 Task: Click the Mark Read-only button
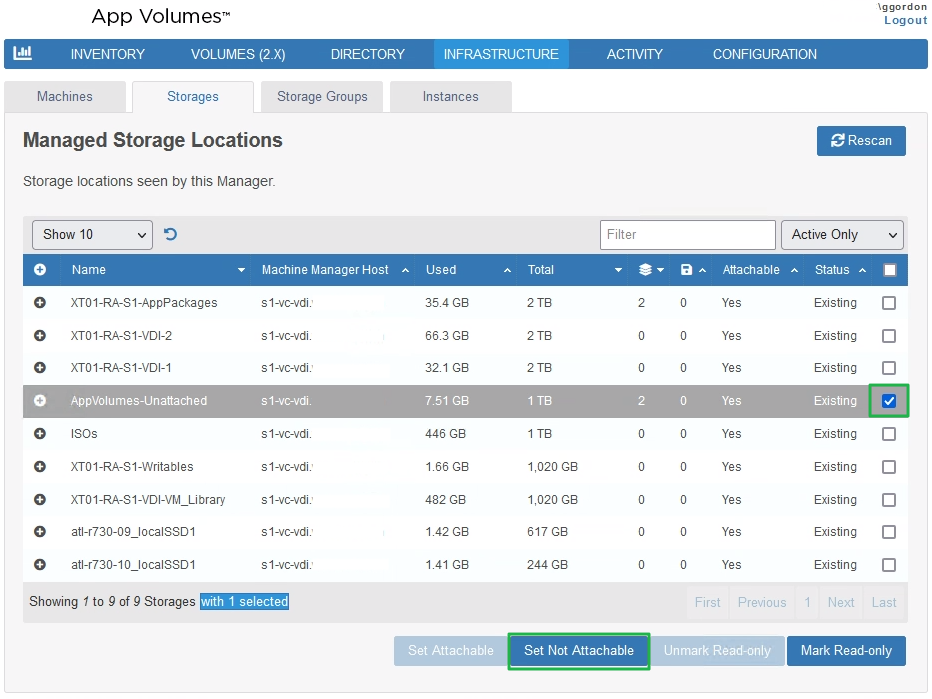(846, 651)
